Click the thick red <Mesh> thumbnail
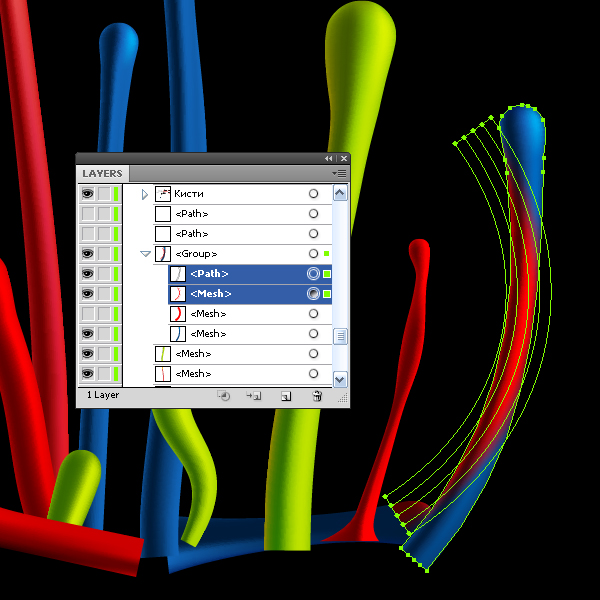600x600 pixels. [x=178, y=313]
